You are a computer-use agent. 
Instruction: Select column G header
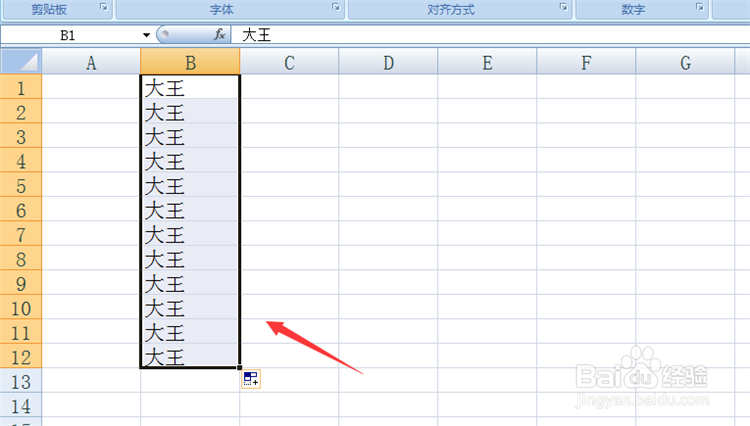pyautogui.click(x=685, y=62)
